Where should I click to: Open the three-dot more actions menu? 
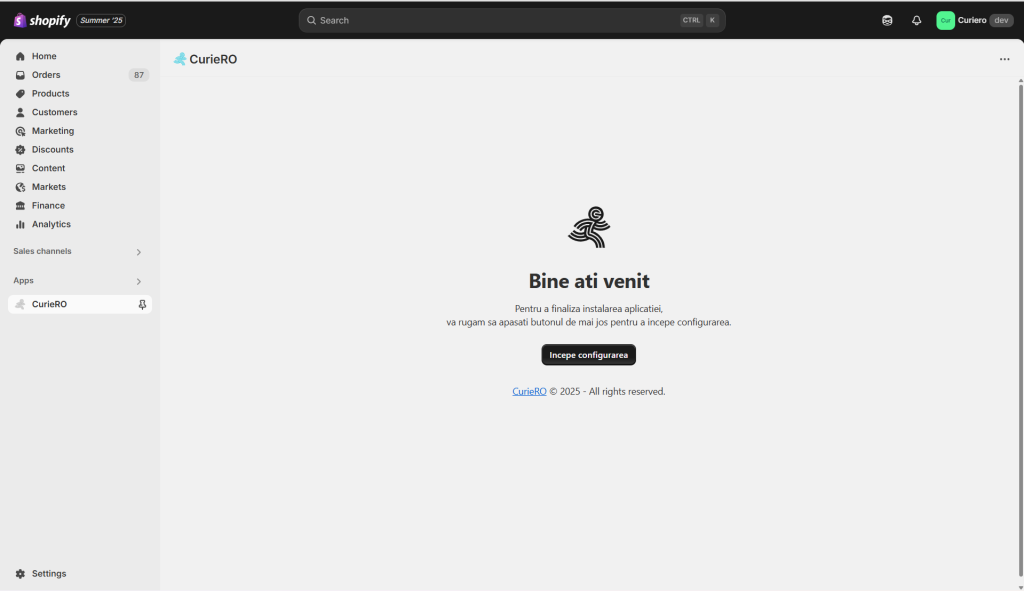tap(1004, 59)
